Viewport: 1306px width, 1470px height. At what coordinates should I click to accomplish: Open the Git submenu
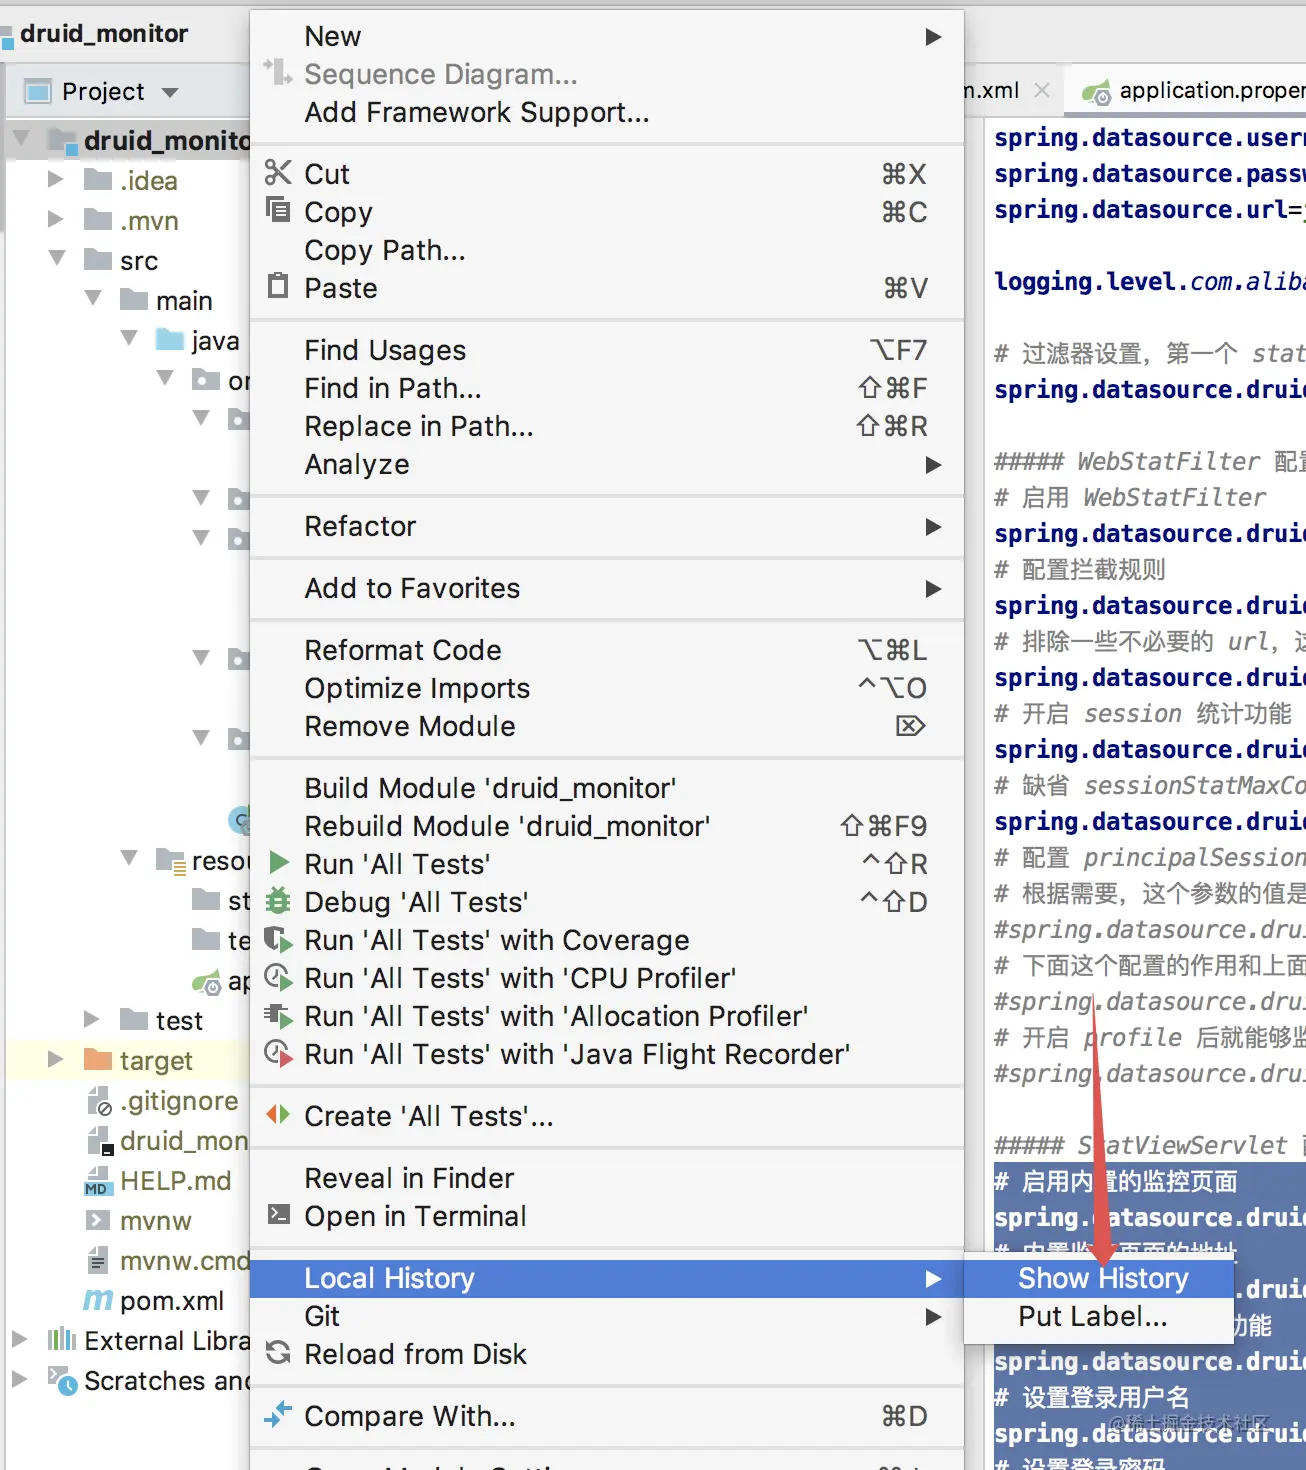[x=607, y=1316]
